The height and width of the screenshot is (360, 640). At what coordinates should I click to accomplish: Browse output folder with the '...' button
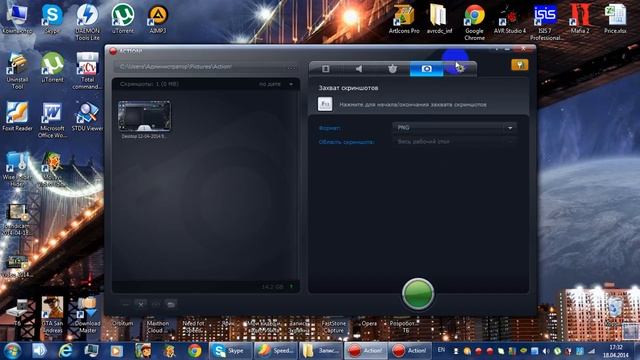[x=292, y=67]
